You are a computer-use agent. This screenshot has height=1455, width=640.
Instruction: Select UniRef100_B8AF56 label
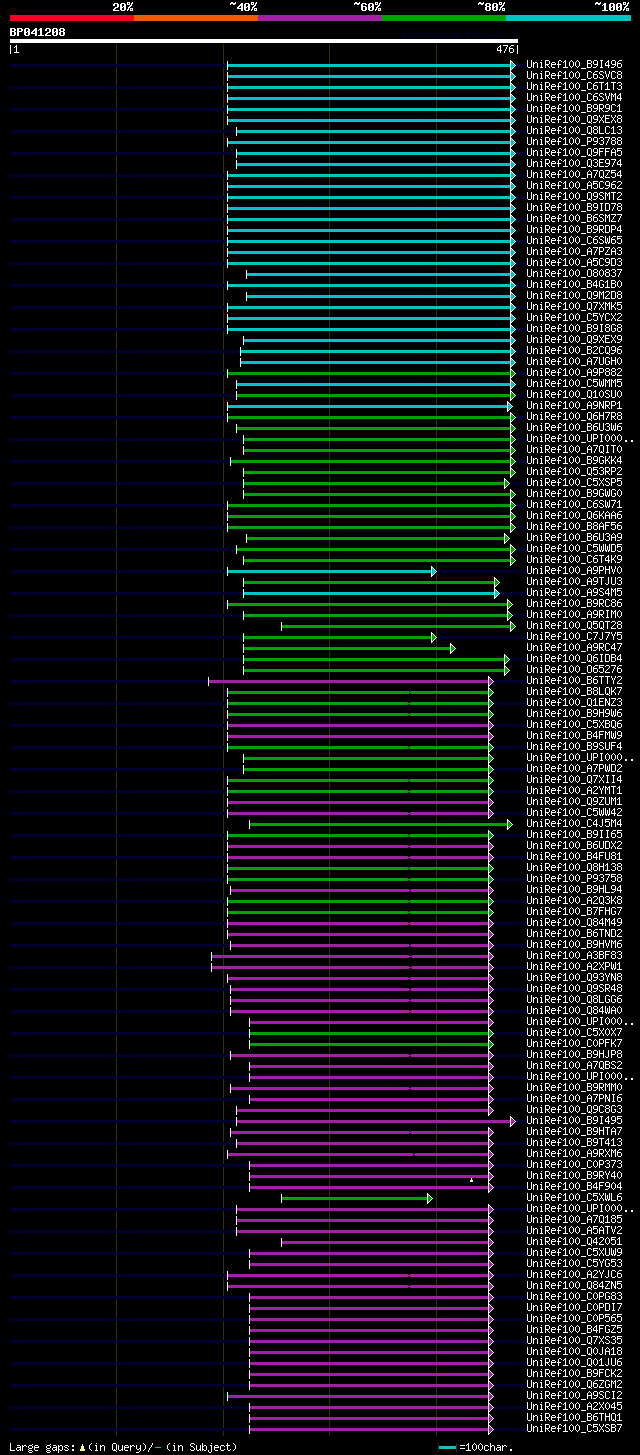[x=575, y=526]
